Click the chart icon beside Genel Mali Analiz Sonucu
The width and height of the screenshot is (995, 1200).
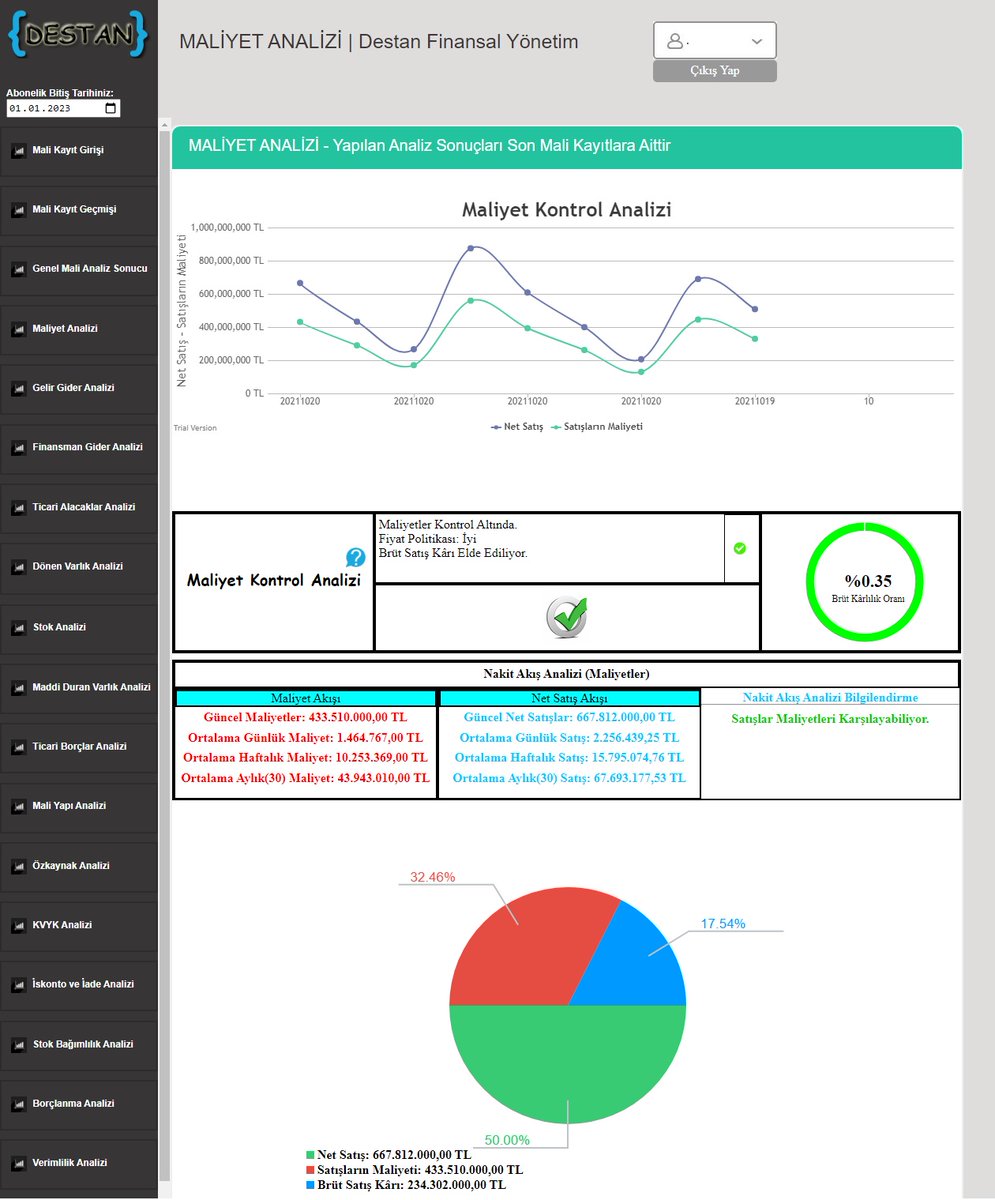coord(18,270)
